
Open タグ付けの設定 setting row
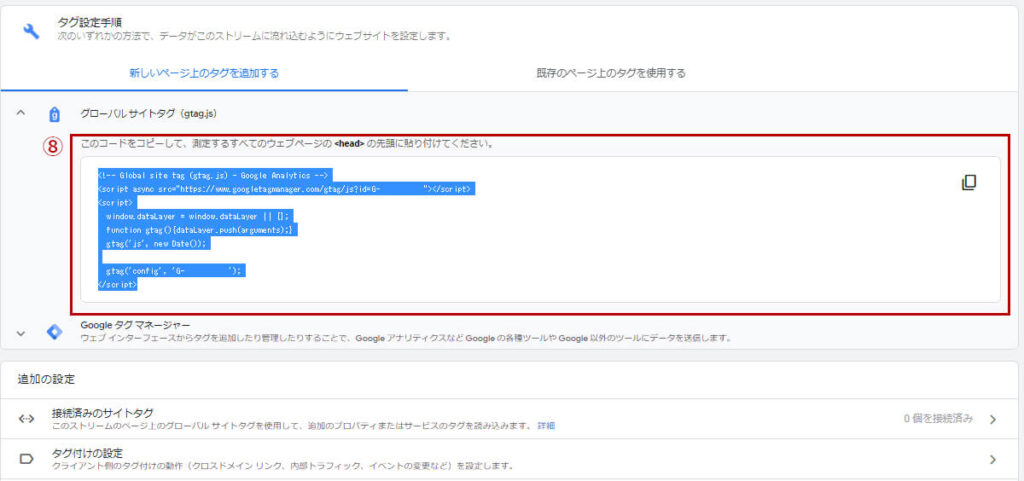pos(509,459)
